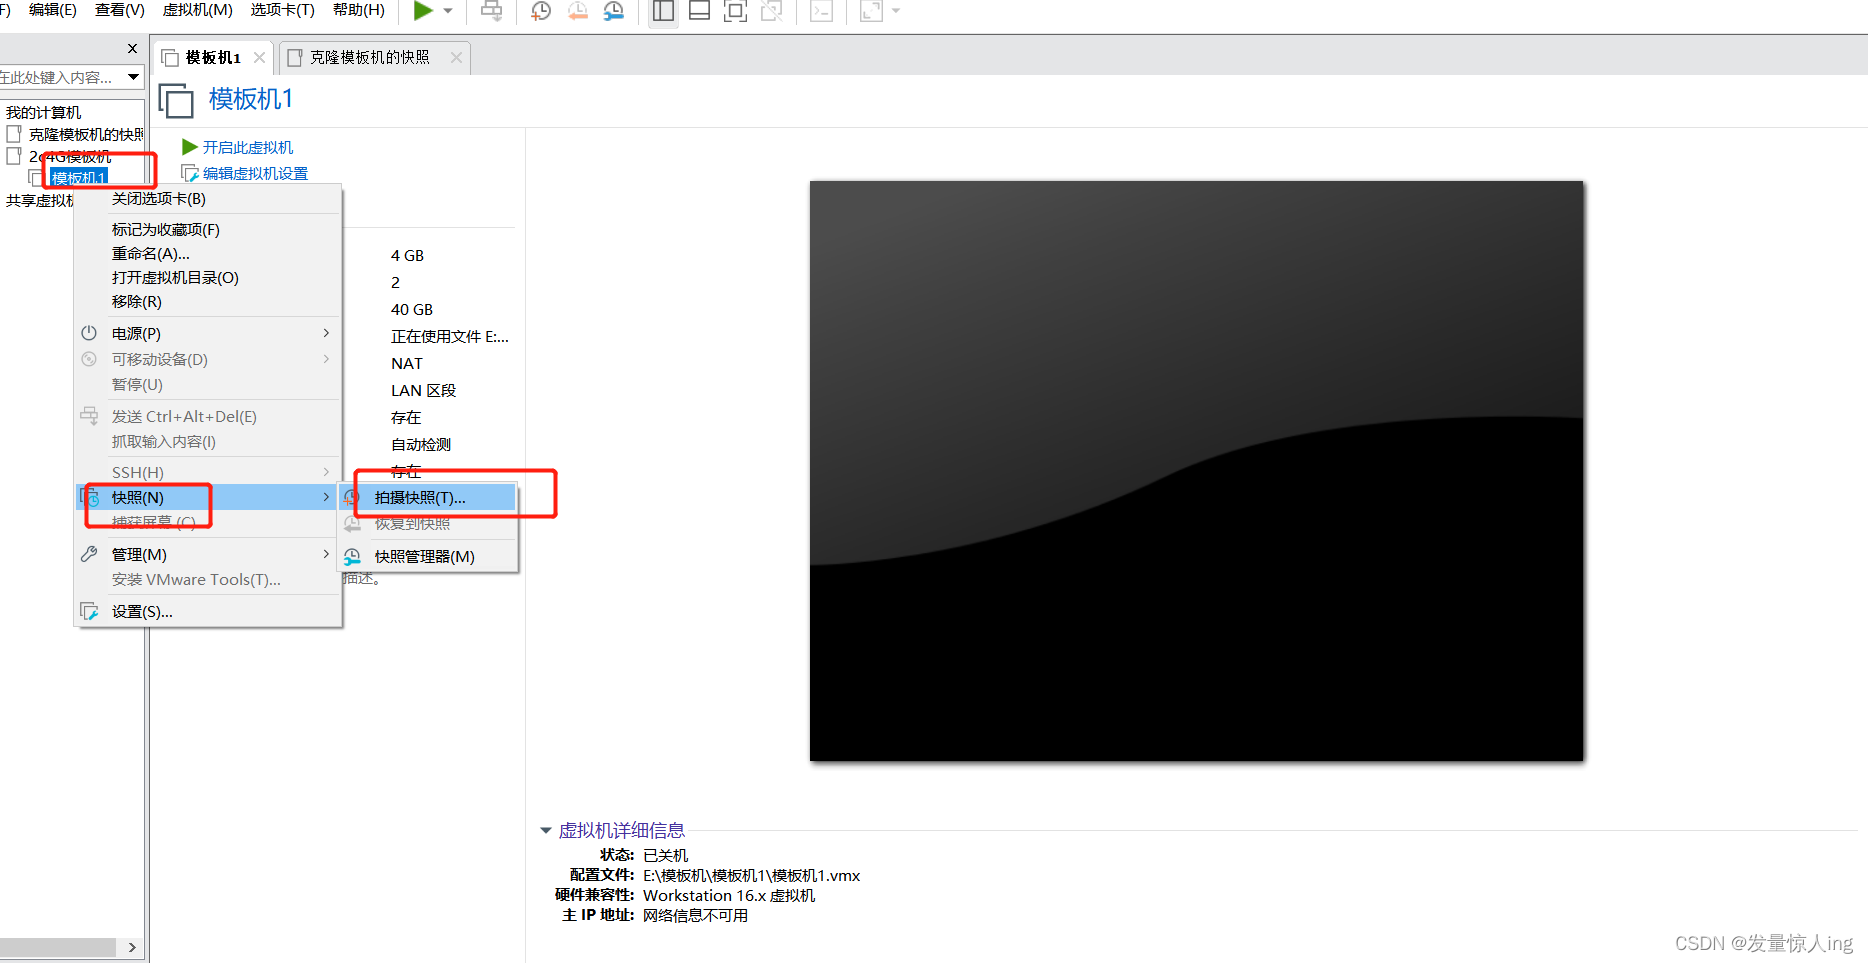This screenshot has width=1868, height=963.
Task: Close the 克隆模板机的快照 tab
Action: (457, 57)
